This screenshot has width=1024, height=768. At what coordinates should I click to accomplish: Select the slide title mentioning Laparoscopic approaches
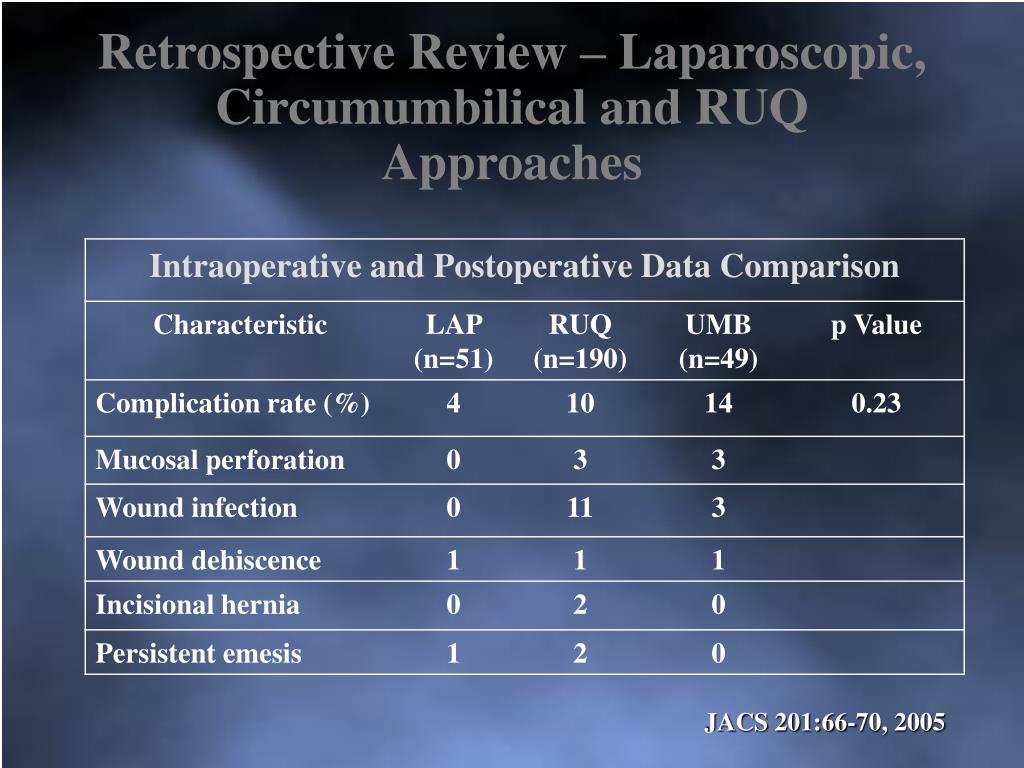pyautogui.click(x=513, y=108)
